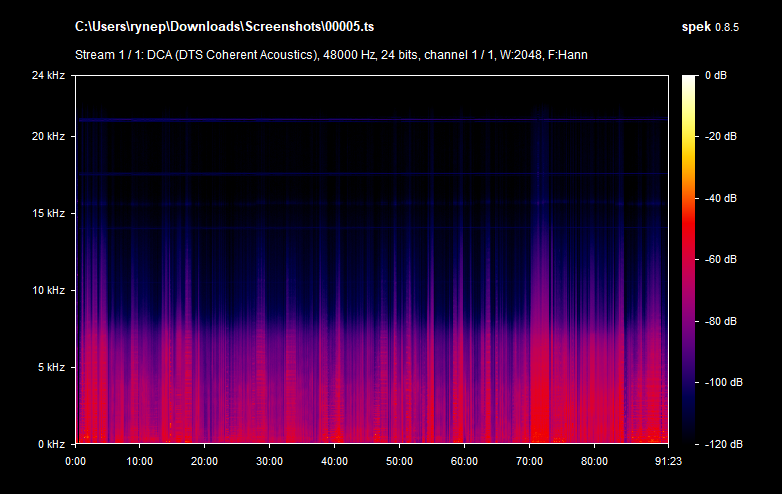
Task: Click the 70:00 time marker
Action: click(529, 461)
